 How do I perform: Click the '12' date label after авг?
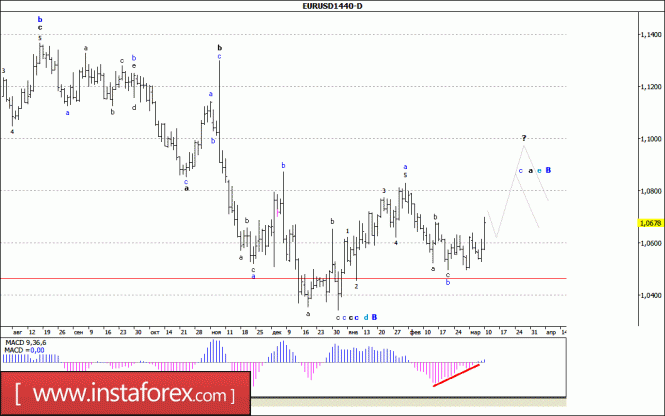coord(32,332)
